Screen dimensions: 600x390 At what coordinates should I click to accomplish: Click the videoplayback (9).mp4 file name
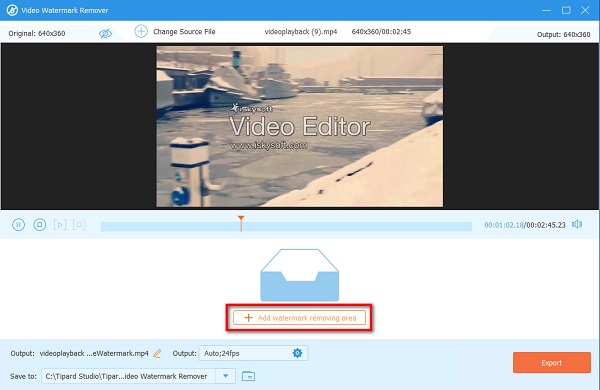(301, 32)
